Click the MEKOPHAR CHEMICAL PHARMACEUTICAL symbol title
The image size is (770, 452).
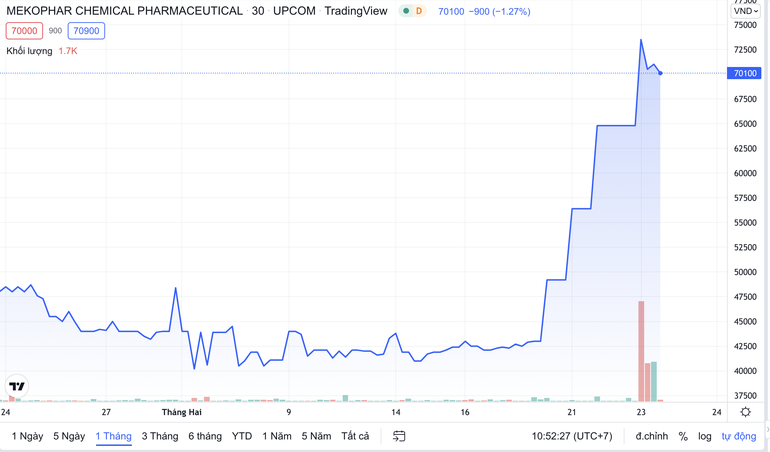pyautogui.click(x=124, y=11)
